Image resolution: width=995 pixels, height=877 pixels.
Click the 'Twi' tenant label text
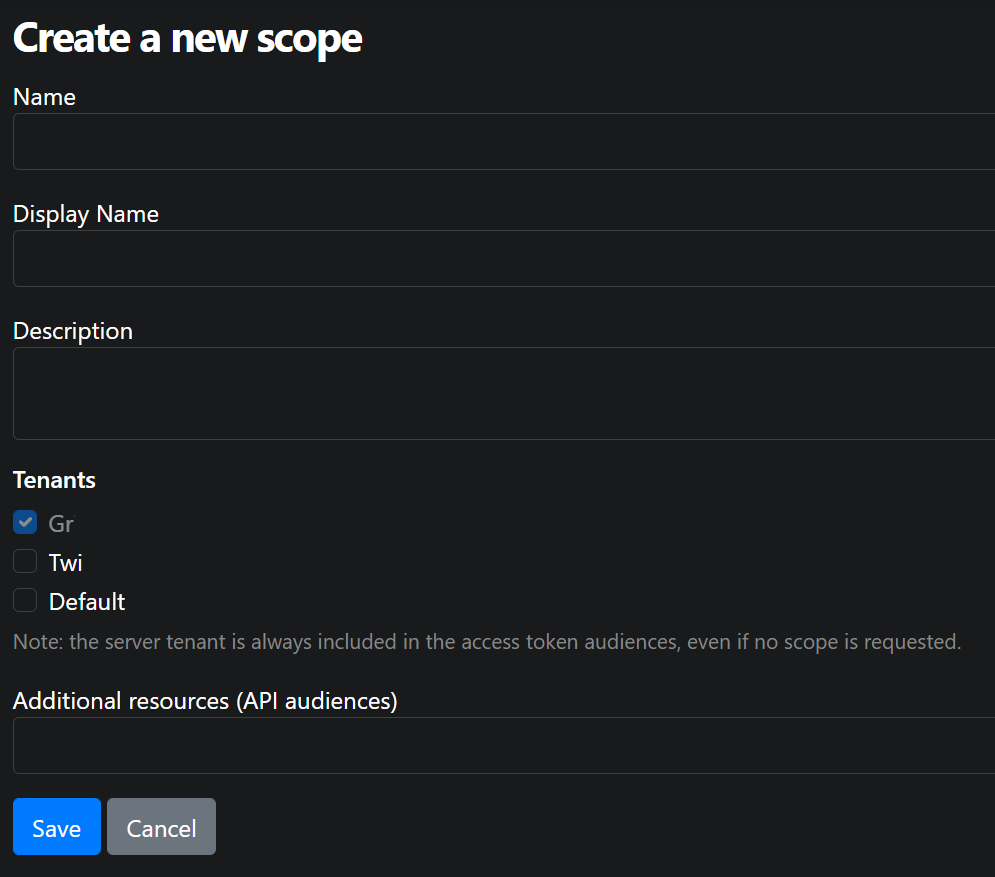pos(65,563)
